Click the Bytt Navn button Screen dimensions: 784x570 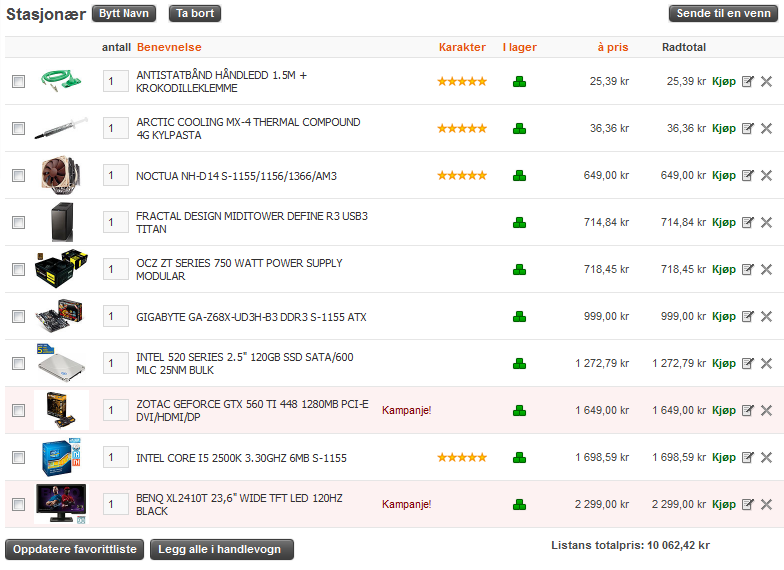pos(124,14)
